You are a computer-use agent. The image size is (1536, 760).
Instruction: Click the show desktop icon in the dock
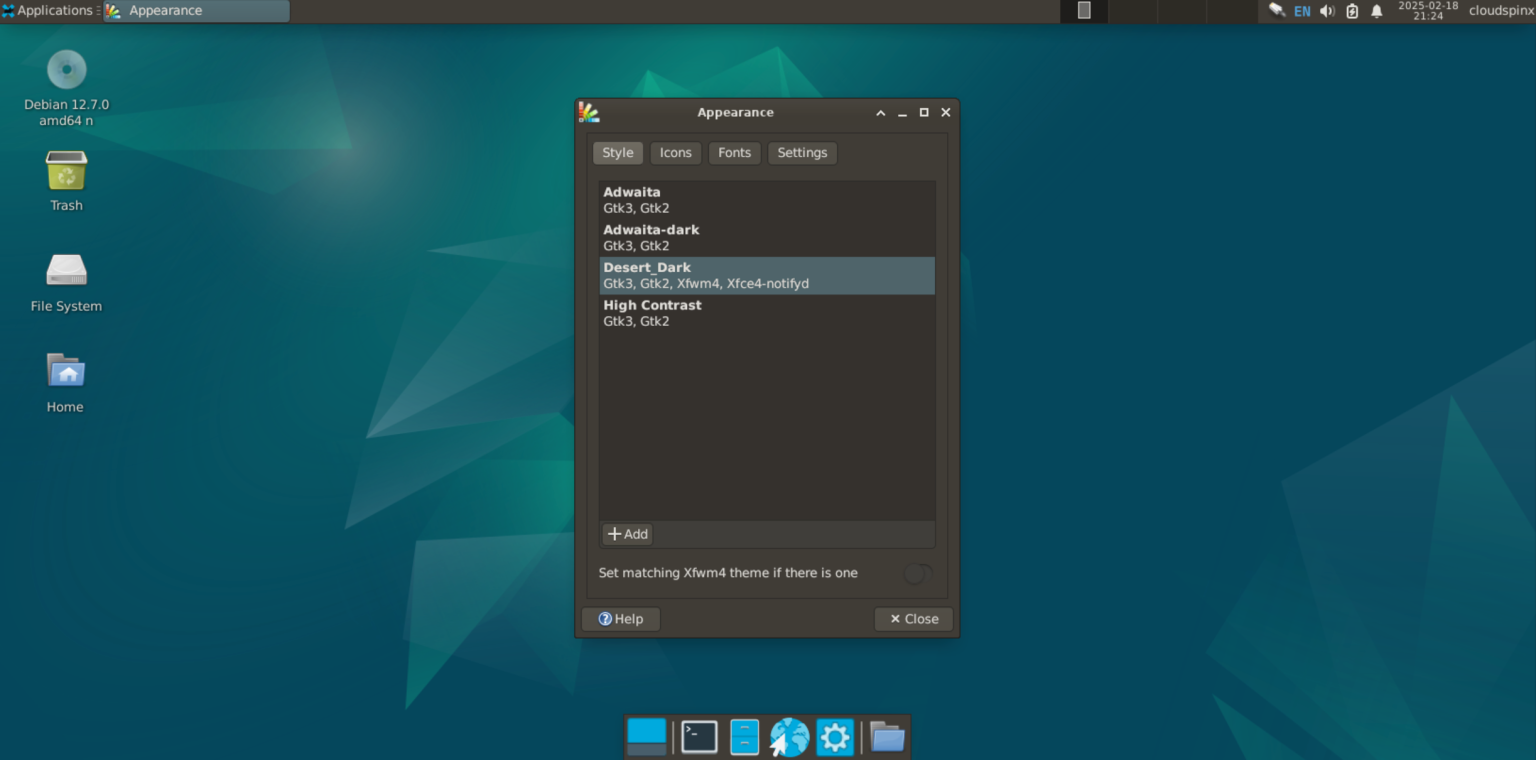[647, 737]
